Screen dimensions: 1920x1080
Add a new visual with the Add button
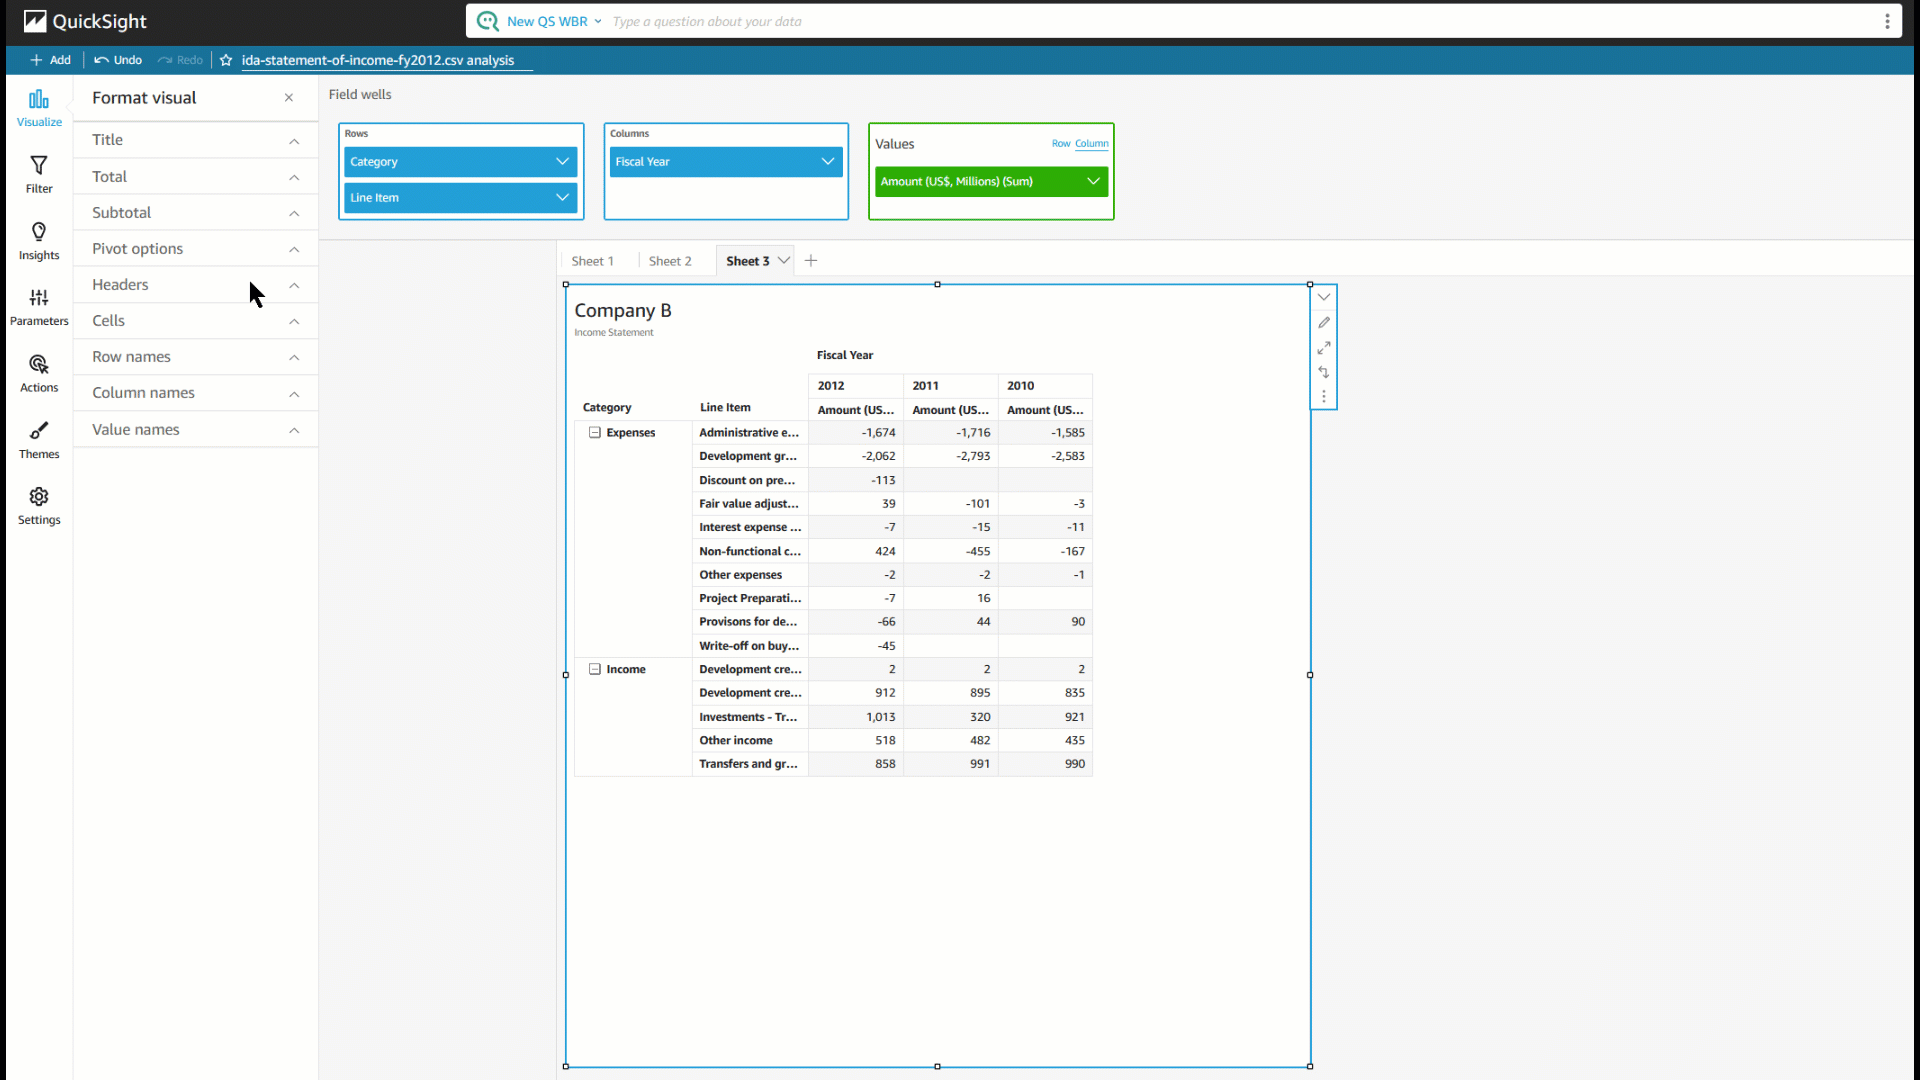click(x=50, y=59)
